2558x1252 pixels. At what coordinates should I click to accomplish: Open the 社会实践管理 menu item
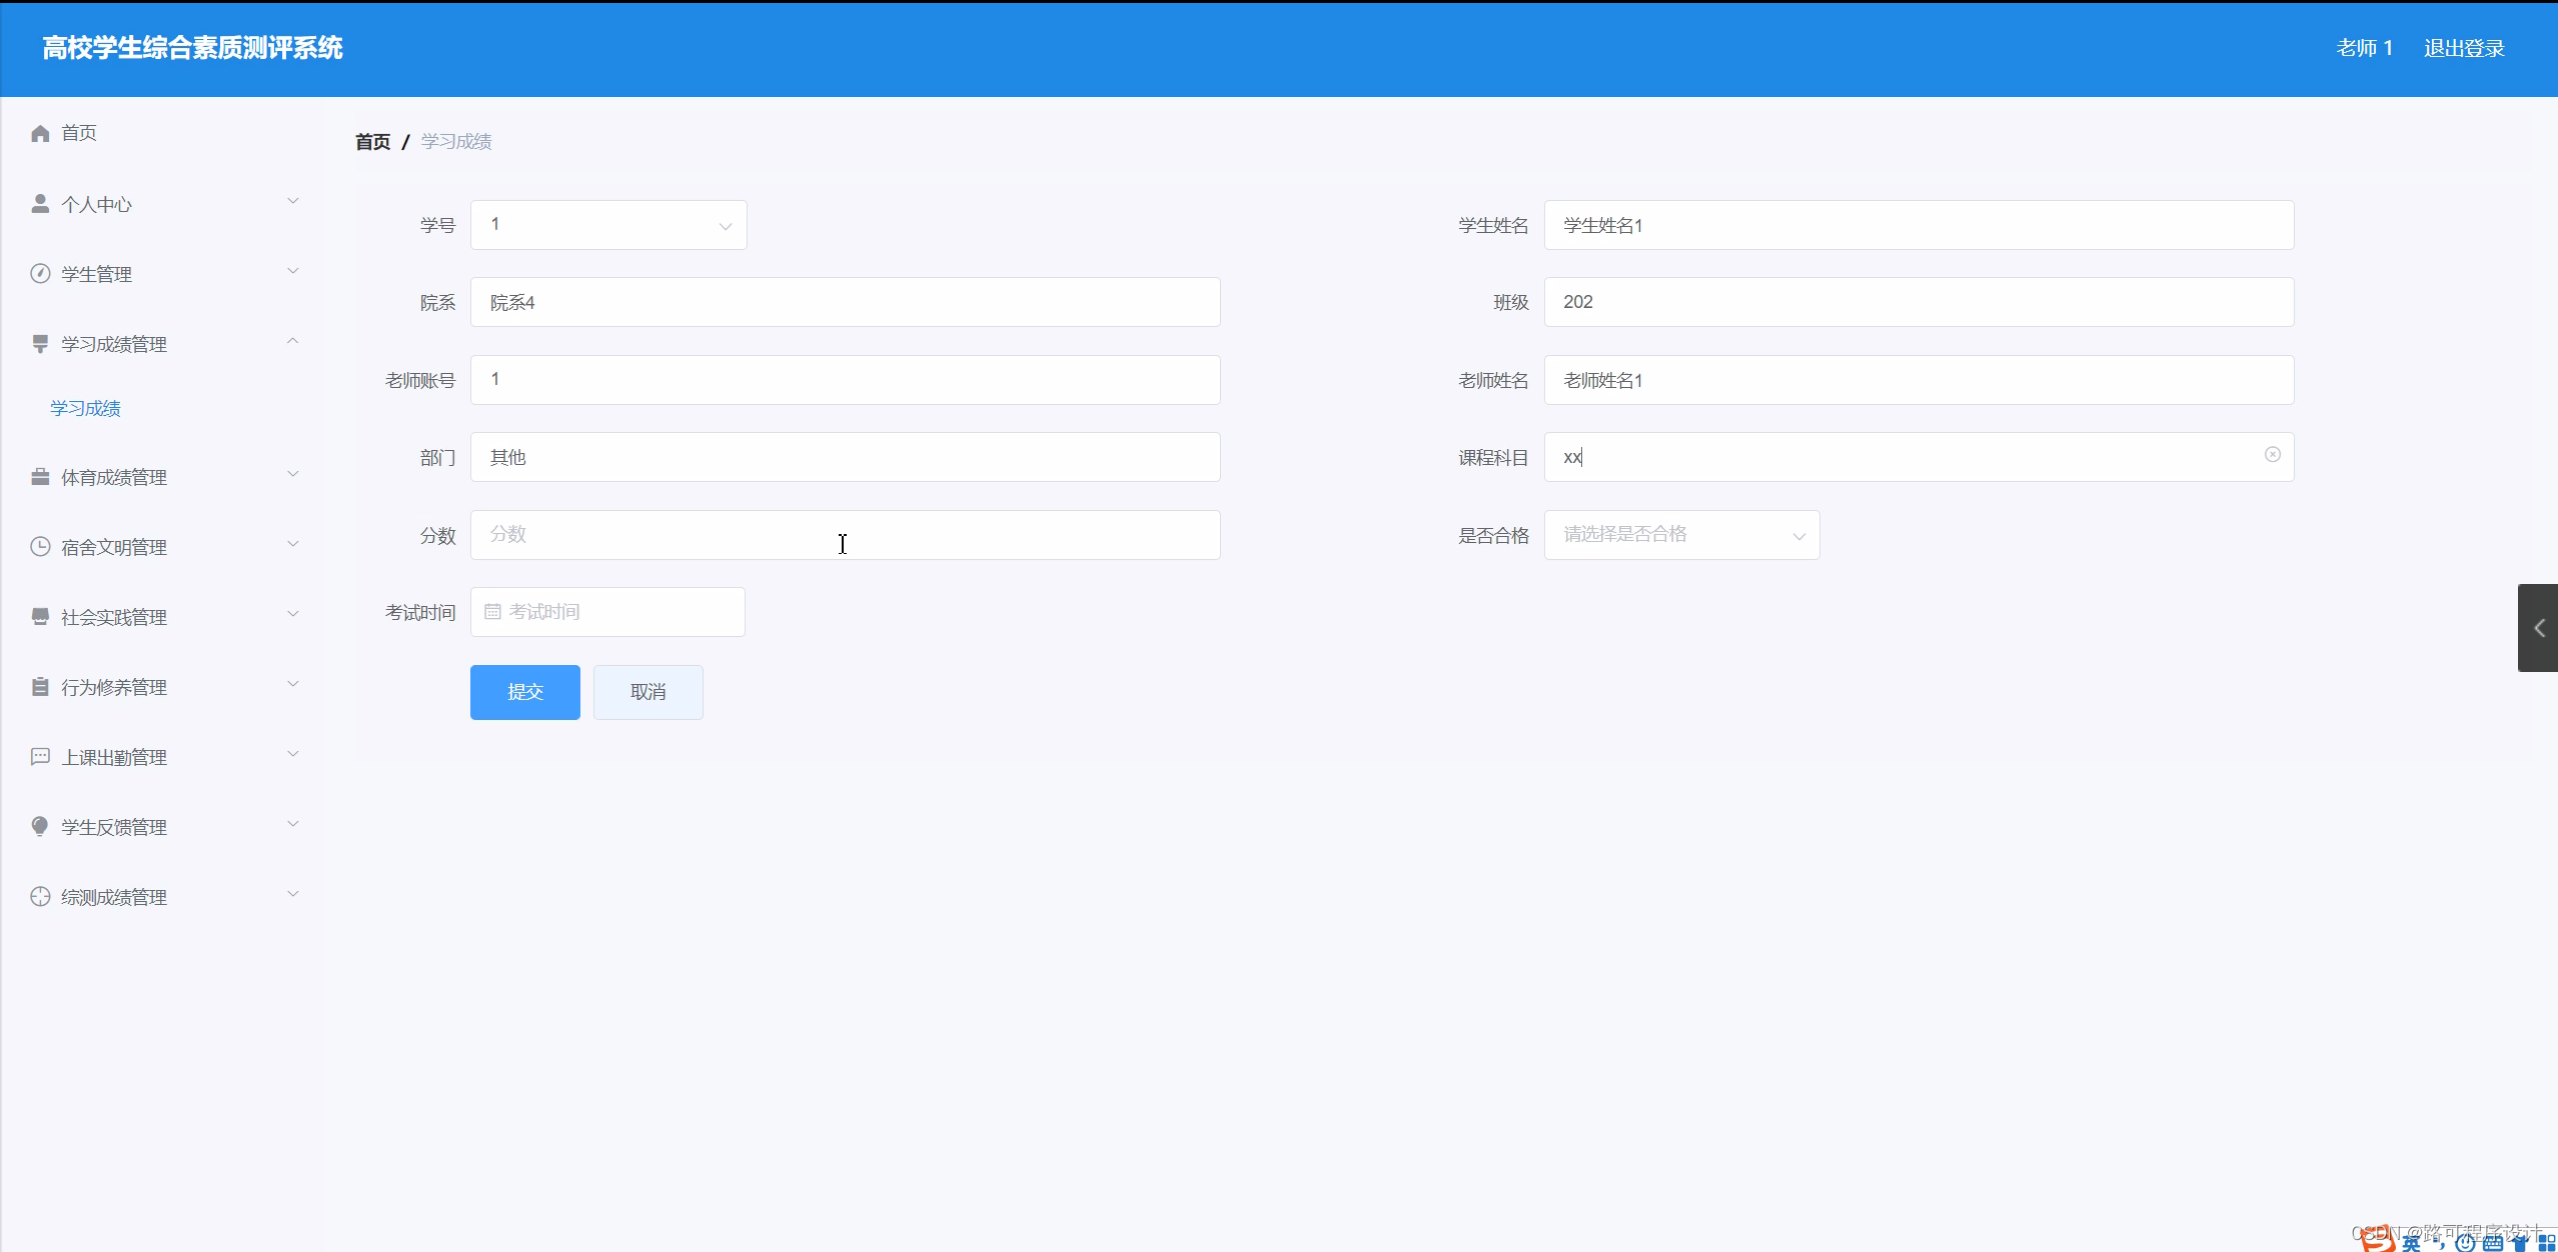click(114, 617)
